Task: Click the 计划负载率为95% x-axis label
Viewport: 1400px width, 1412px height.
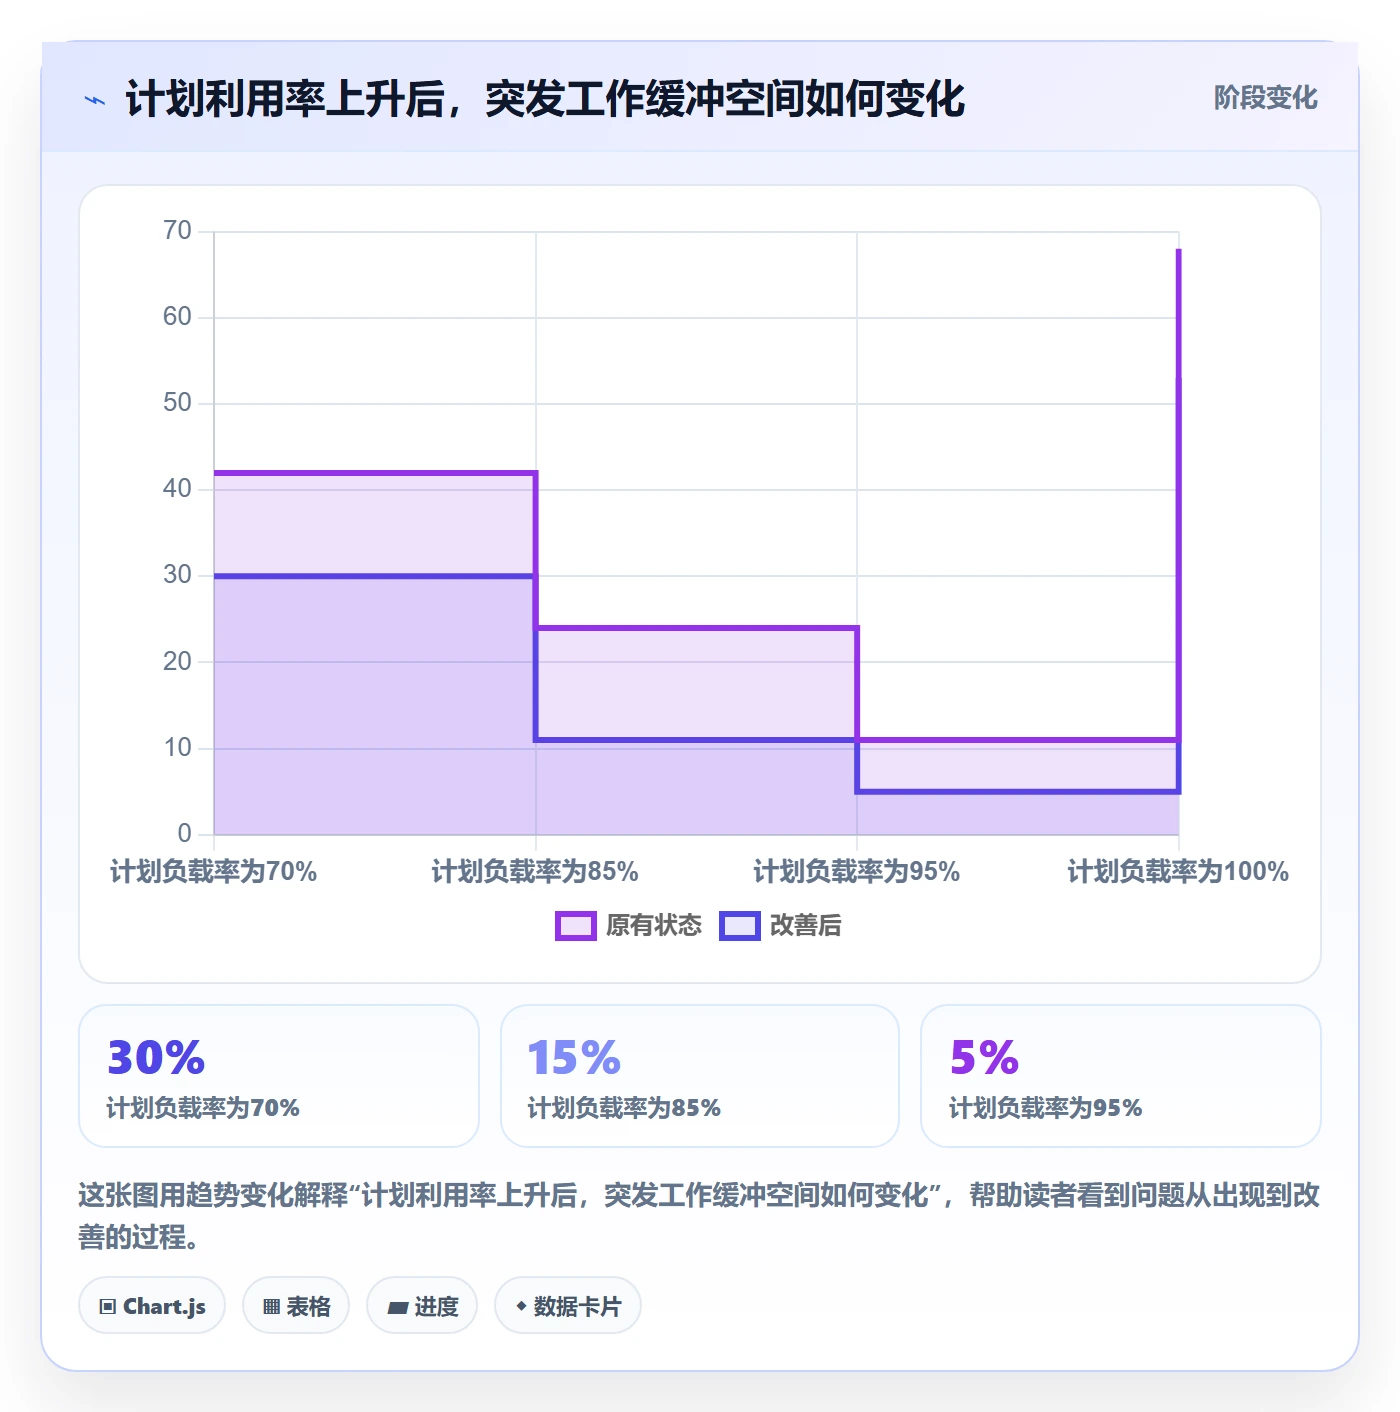Action: coord(857,872)
